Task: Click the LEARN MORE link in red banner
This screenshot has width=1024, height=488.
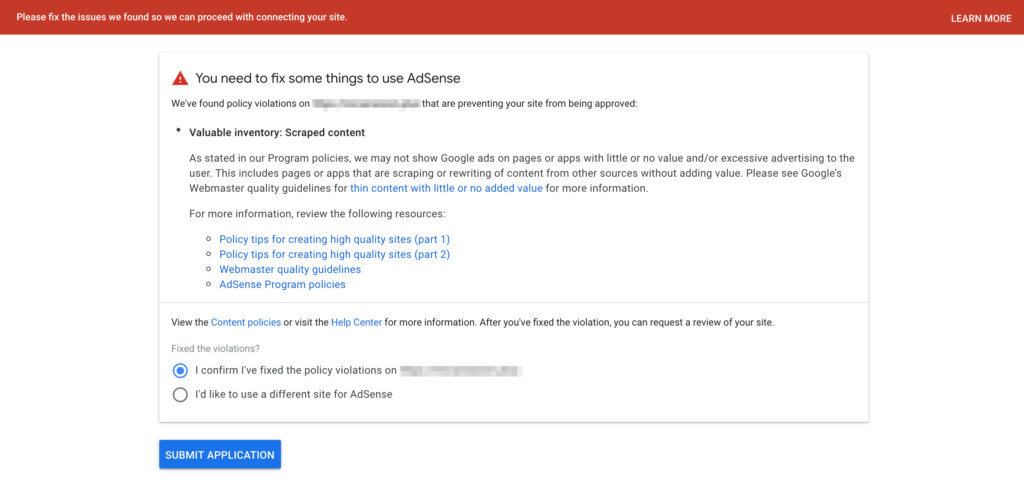Action: (980, 18)
